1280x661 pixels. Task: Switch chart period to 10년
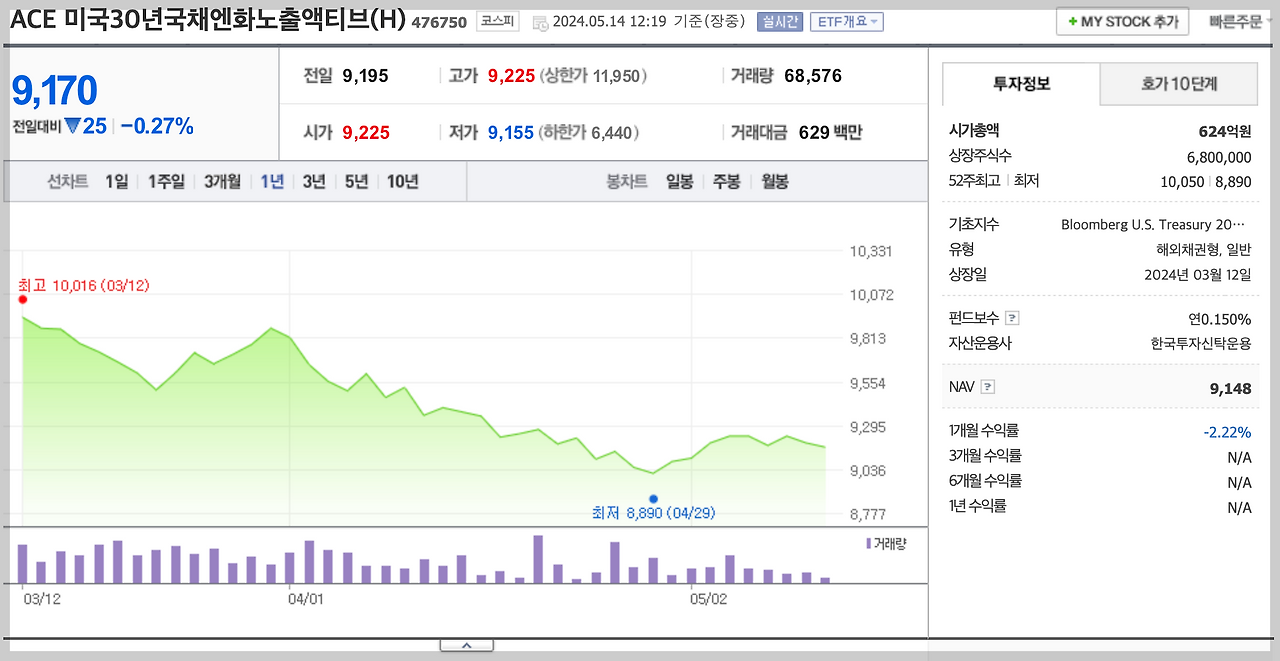click(402, 181)
